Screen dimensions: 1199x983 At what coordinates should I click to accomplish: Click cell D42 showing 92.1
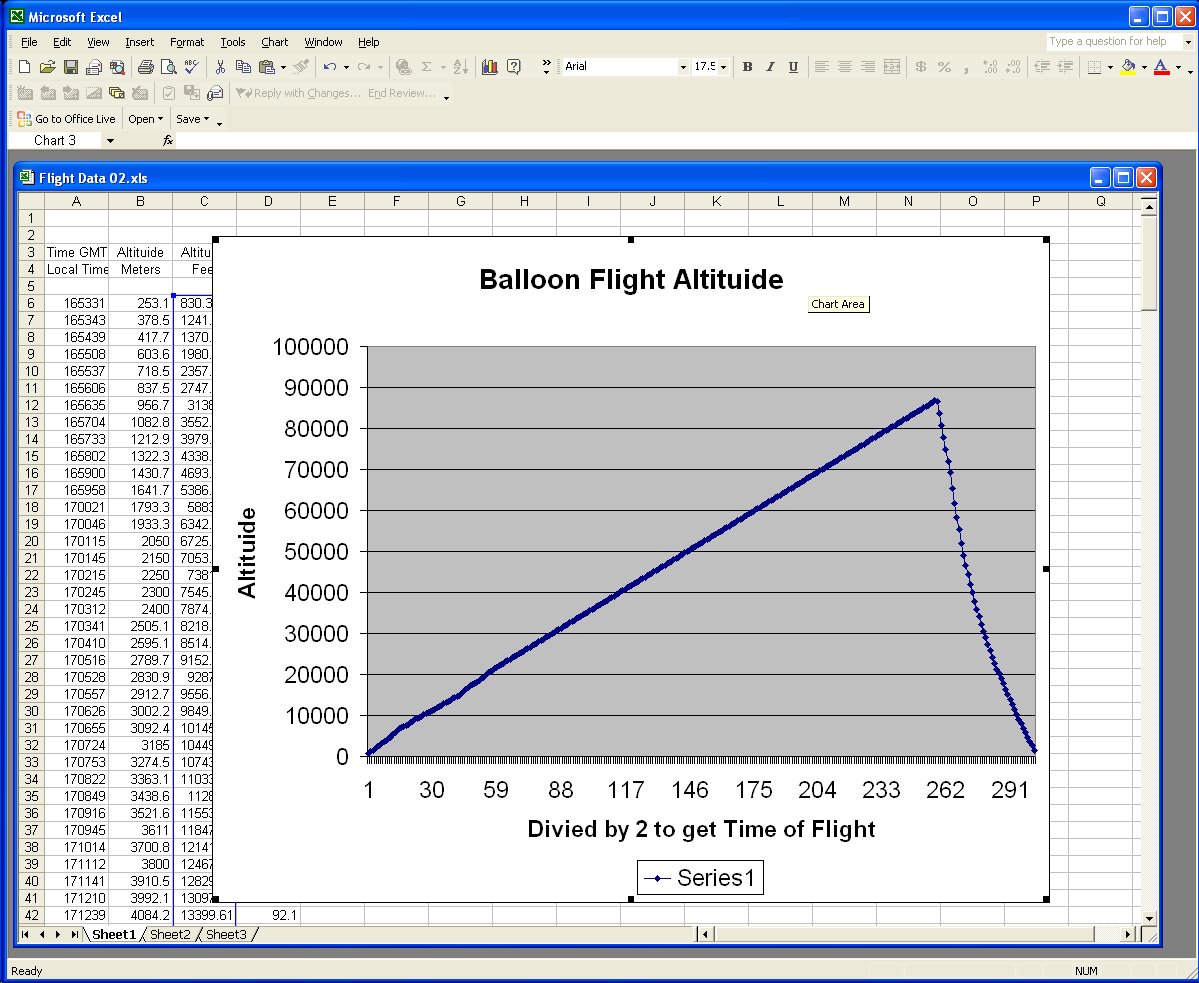point(268,915)
